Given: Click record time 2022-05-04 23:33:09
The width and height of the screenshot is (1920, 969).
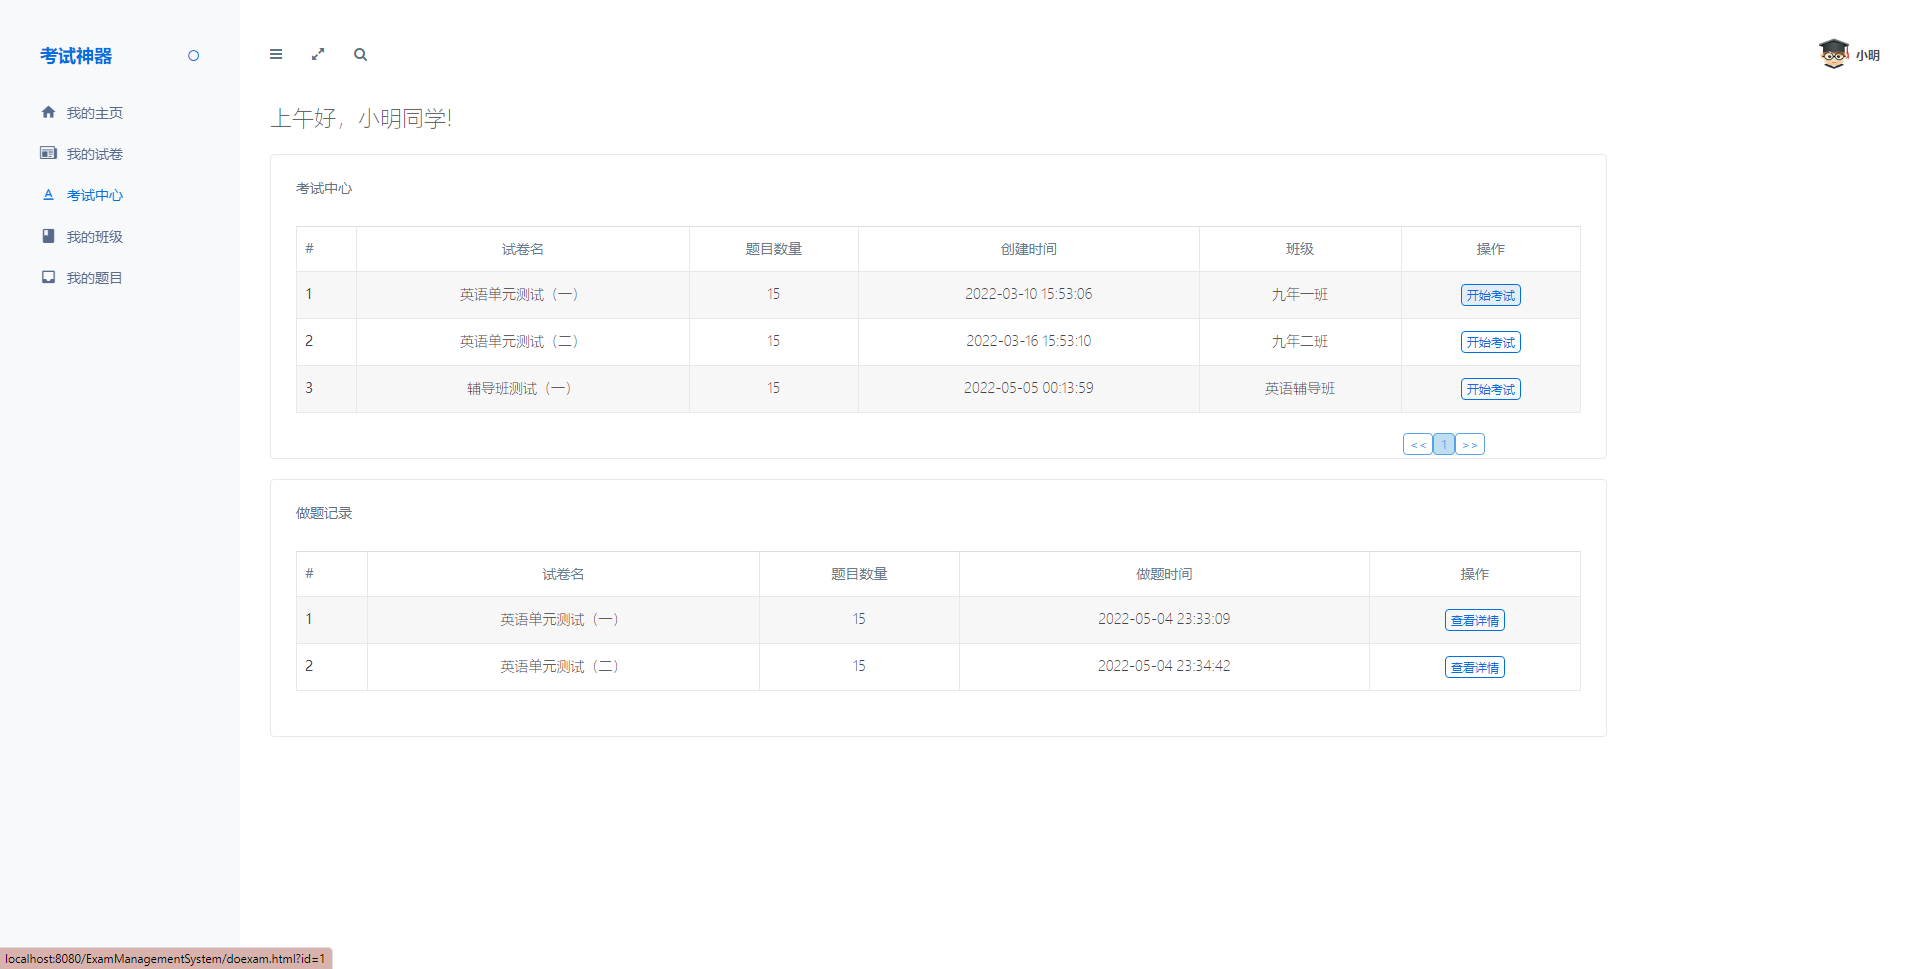Looking at the screenshot, I should [x=1164, y=619].
